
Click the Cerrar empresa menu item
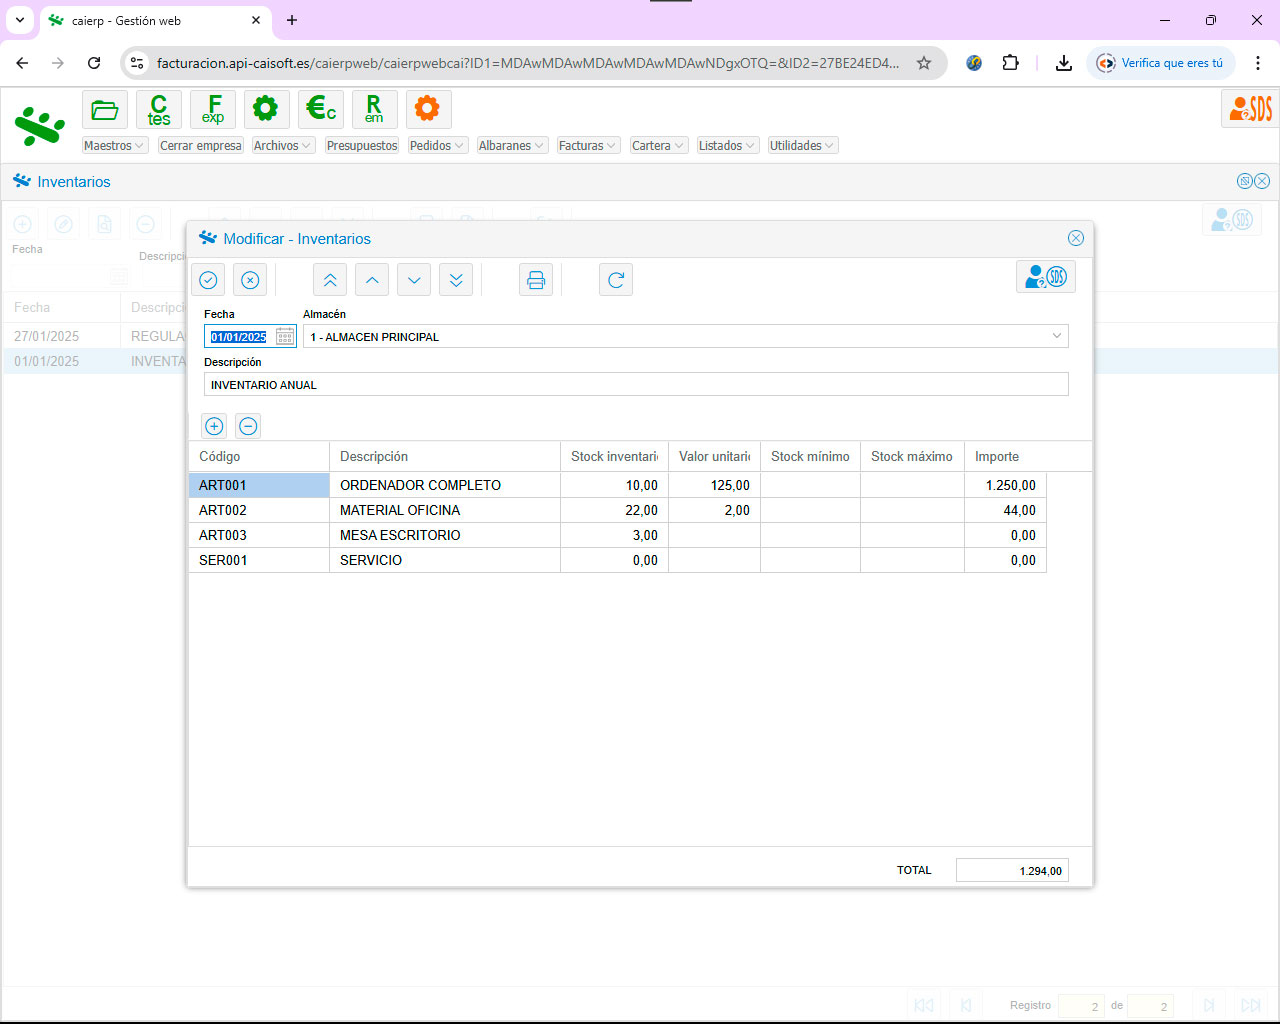pyautogui.click(x=201, y=146)
